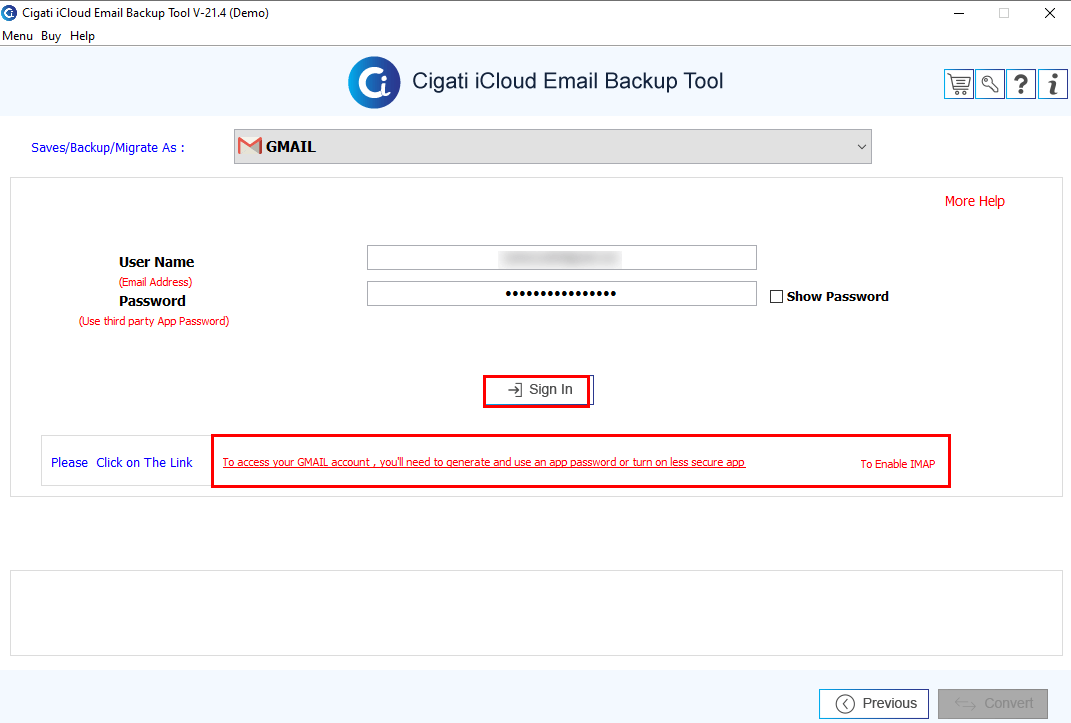Image resolution: width=1071 pixels, height=723 pixels.
Task: Open the shopping cart purchase icon
Action: tap(958, 85)
